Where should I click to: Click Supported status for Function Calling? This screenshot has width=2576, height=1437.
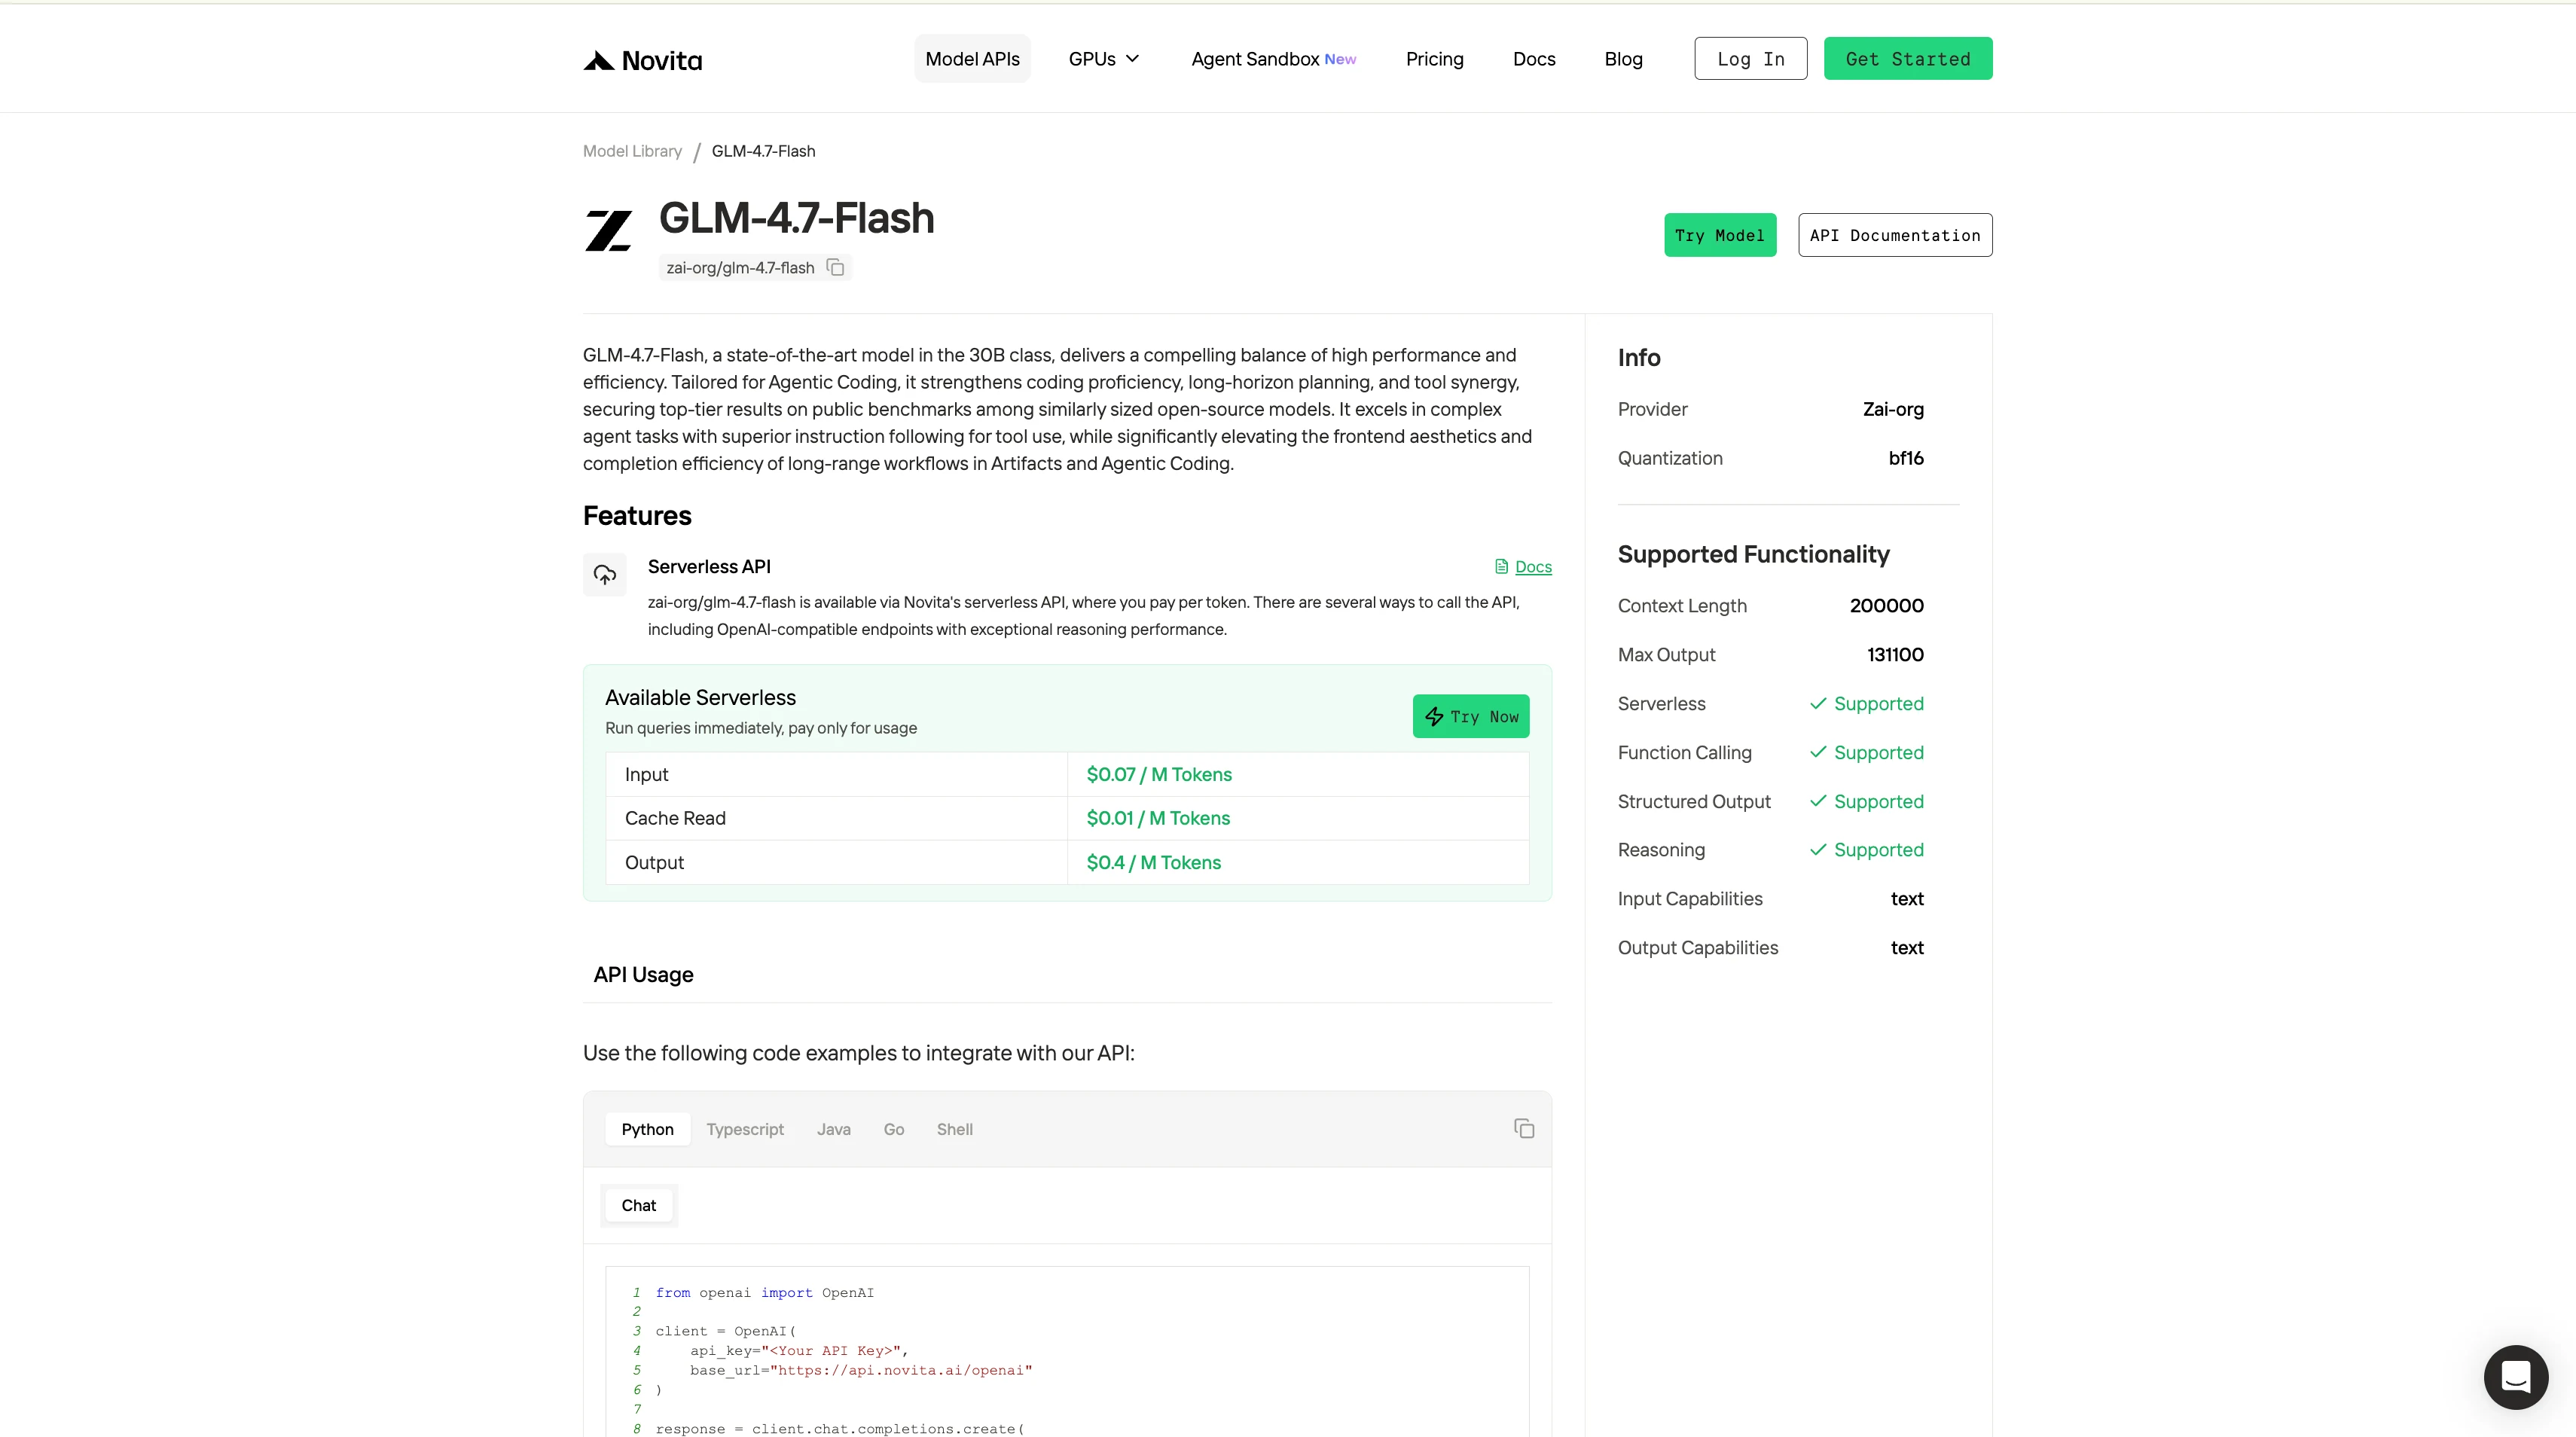pos(1866,752)
